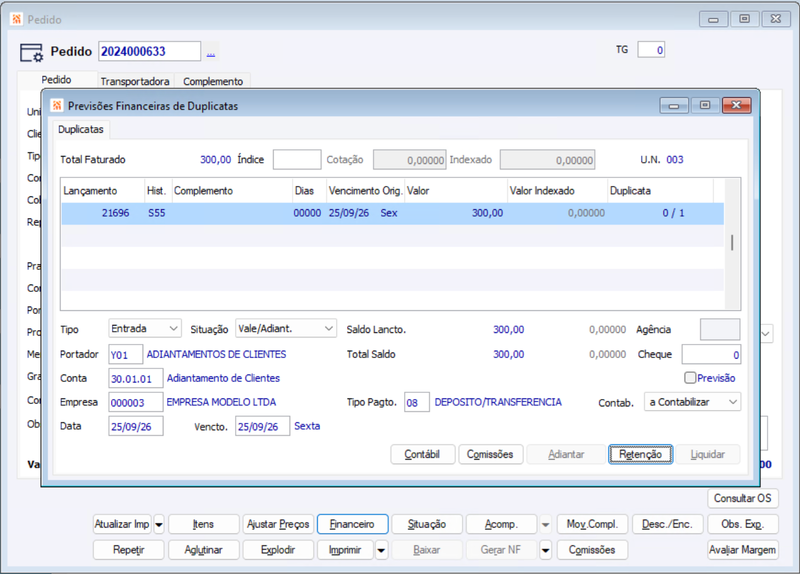
Task: Click the vertical scrollbar of the duplicatas grid
Action: pyautogui.click(x=732, y=243)
